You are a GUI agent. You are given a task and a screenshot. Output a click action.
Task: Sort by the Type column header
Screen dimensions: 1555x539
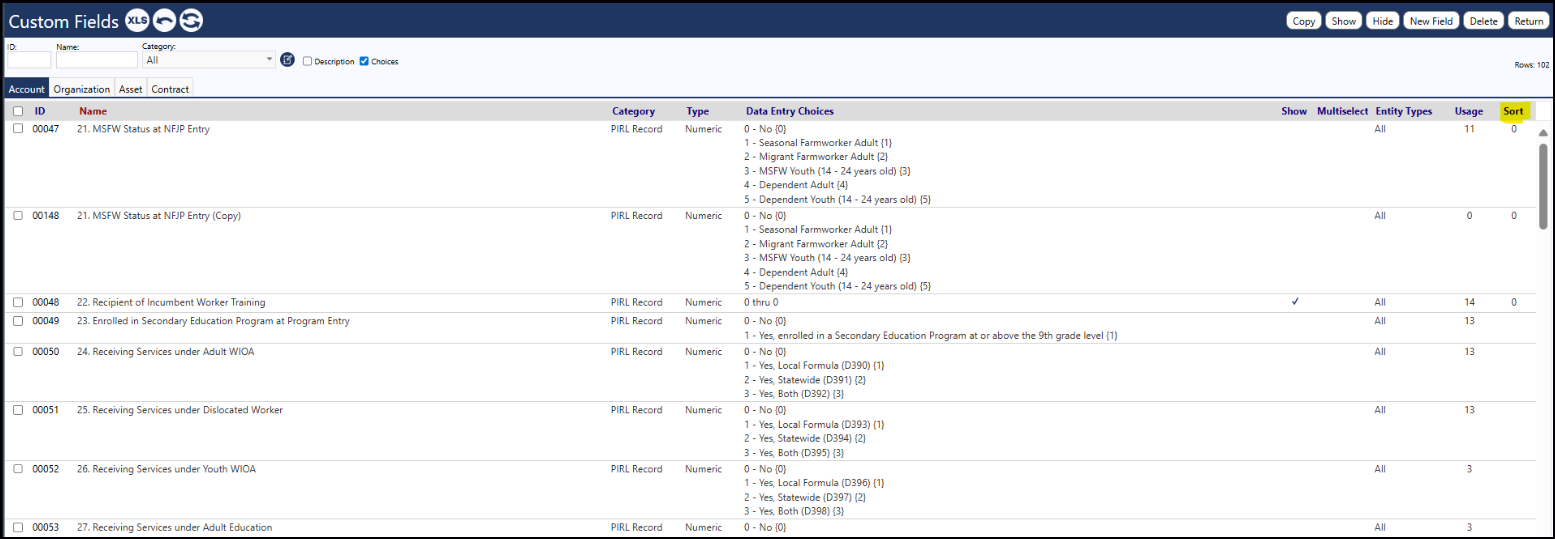point(697,111)
